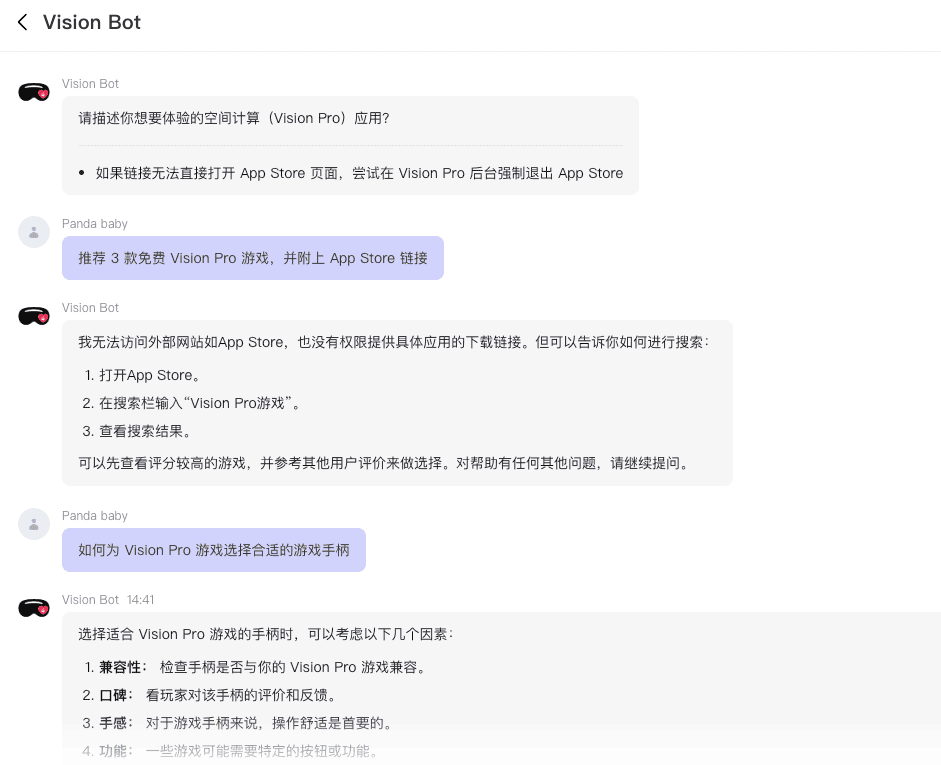Click Panda baby avatar beside 推荐 3 款免费 message
941x765 pixels.
[x=34, y=232]
